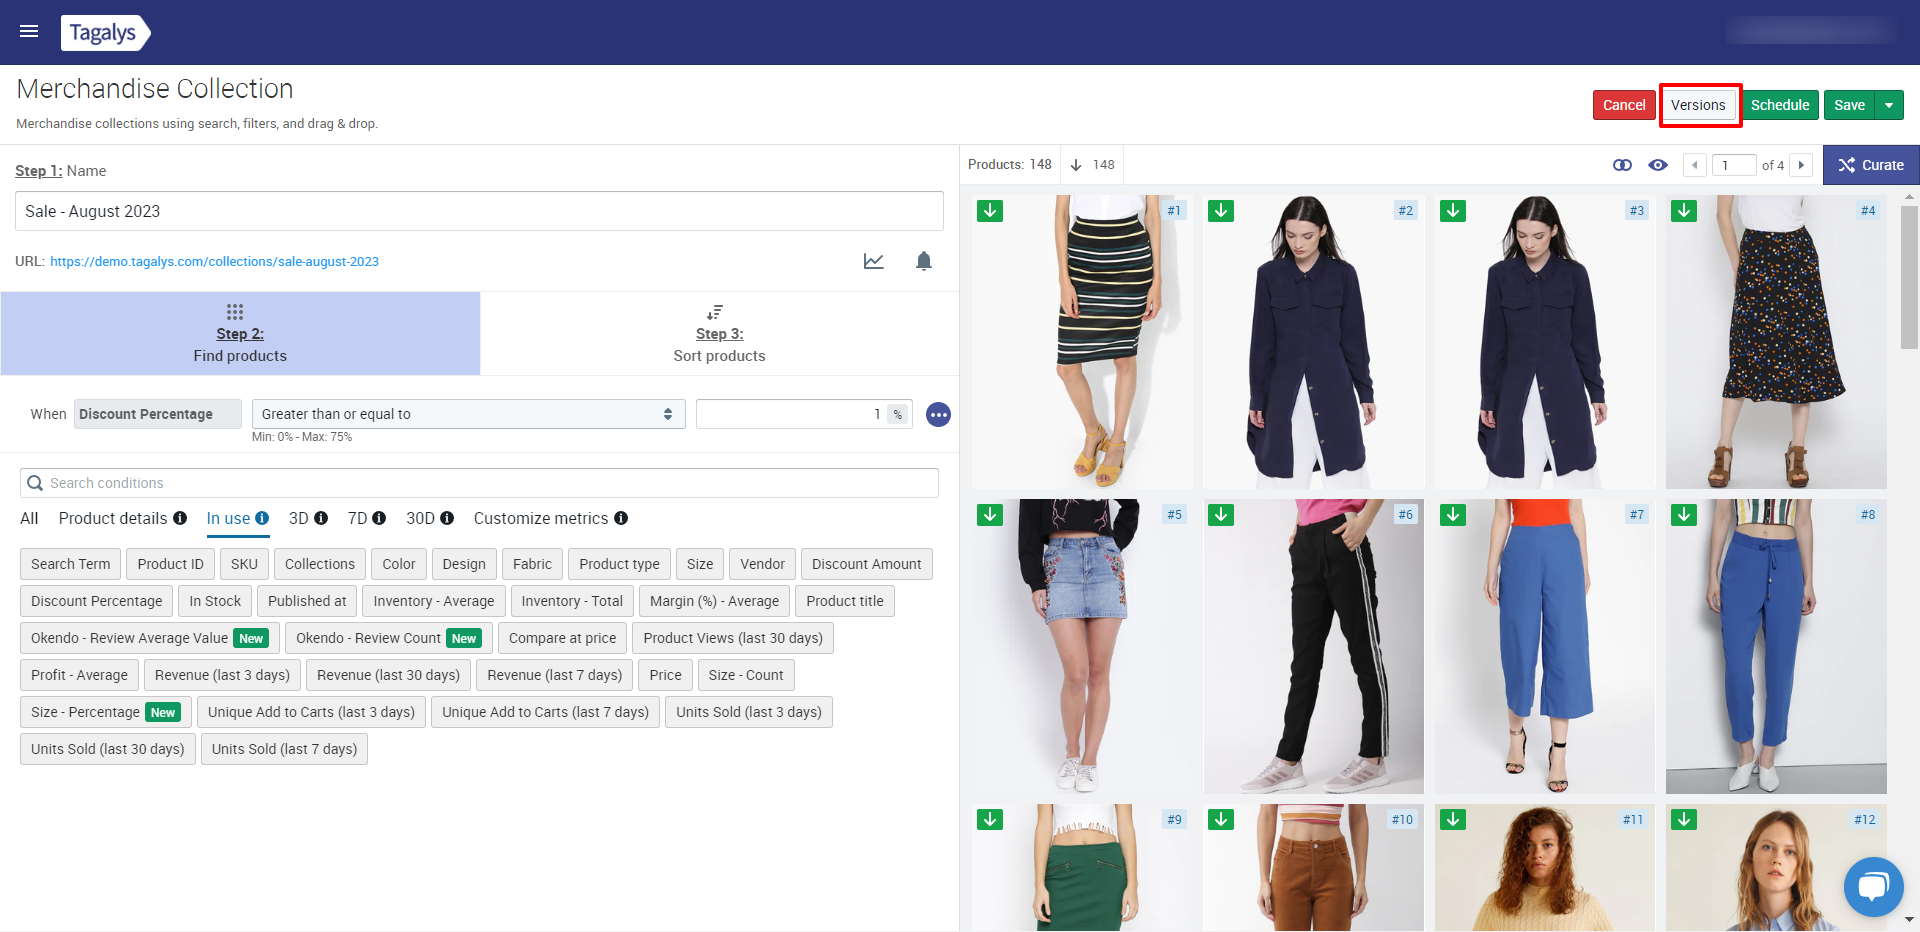Select the Customize metrics tab
Screen dimensions: 1920x932
coord(541,518)
